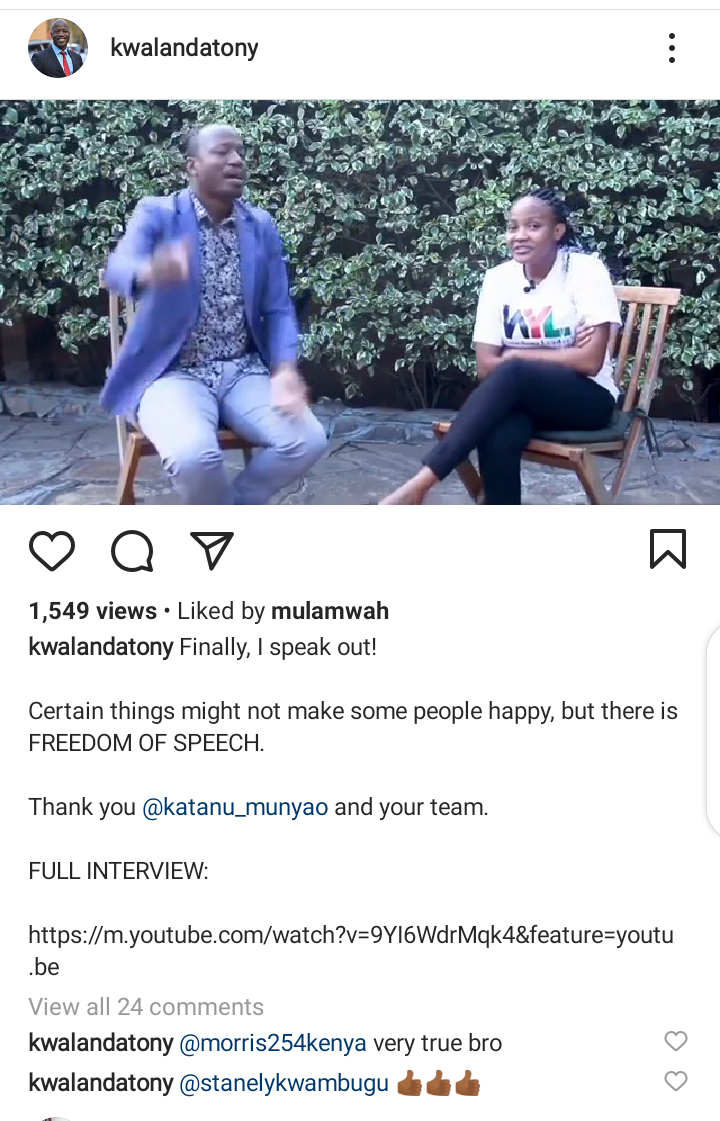Open the @morris254kenya mention
This screenshot has width=720, height=1121.
(x=272, y=1043)
